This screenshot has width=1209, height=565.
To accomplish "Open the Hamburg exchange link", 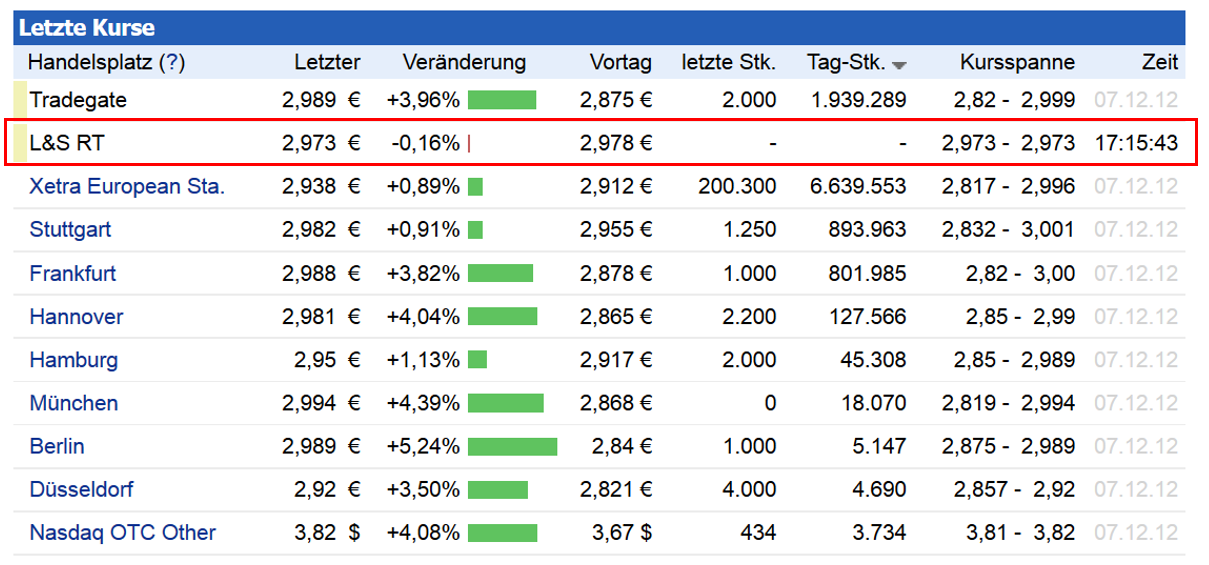I will point(73,360).
